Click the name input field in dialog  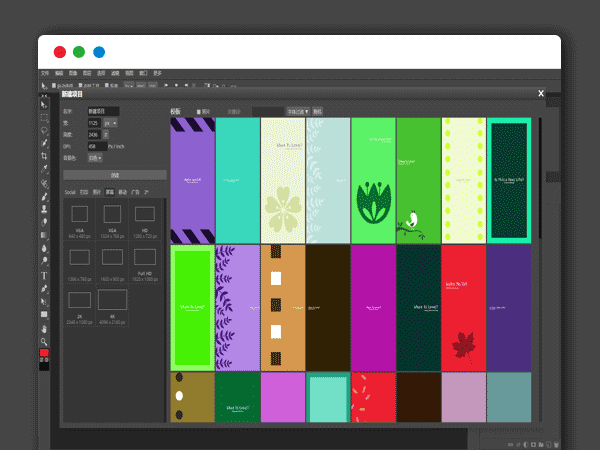(x=103, y=110)
